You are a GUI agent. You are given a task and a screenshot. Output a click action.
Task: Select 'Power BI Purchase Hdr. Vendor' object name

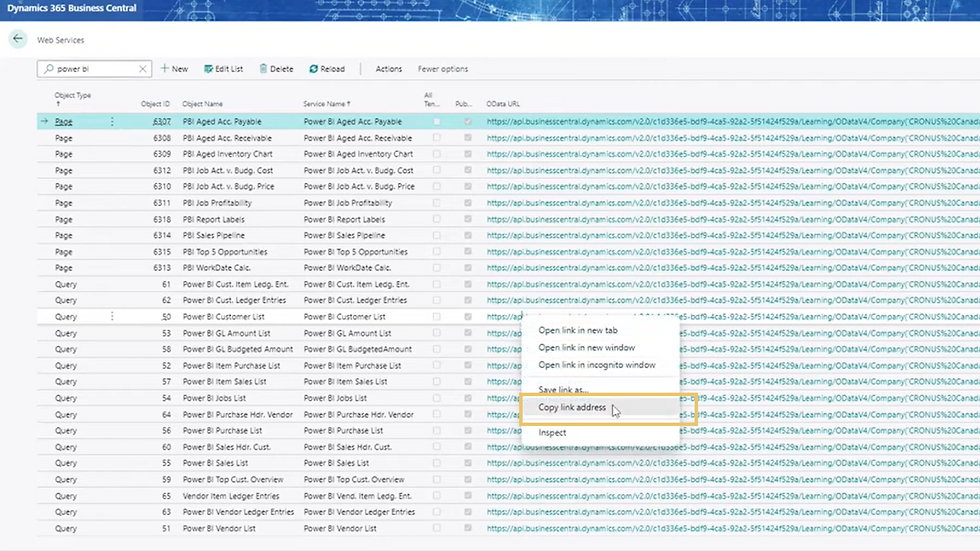pyautogui.click(x=238, y=414)
